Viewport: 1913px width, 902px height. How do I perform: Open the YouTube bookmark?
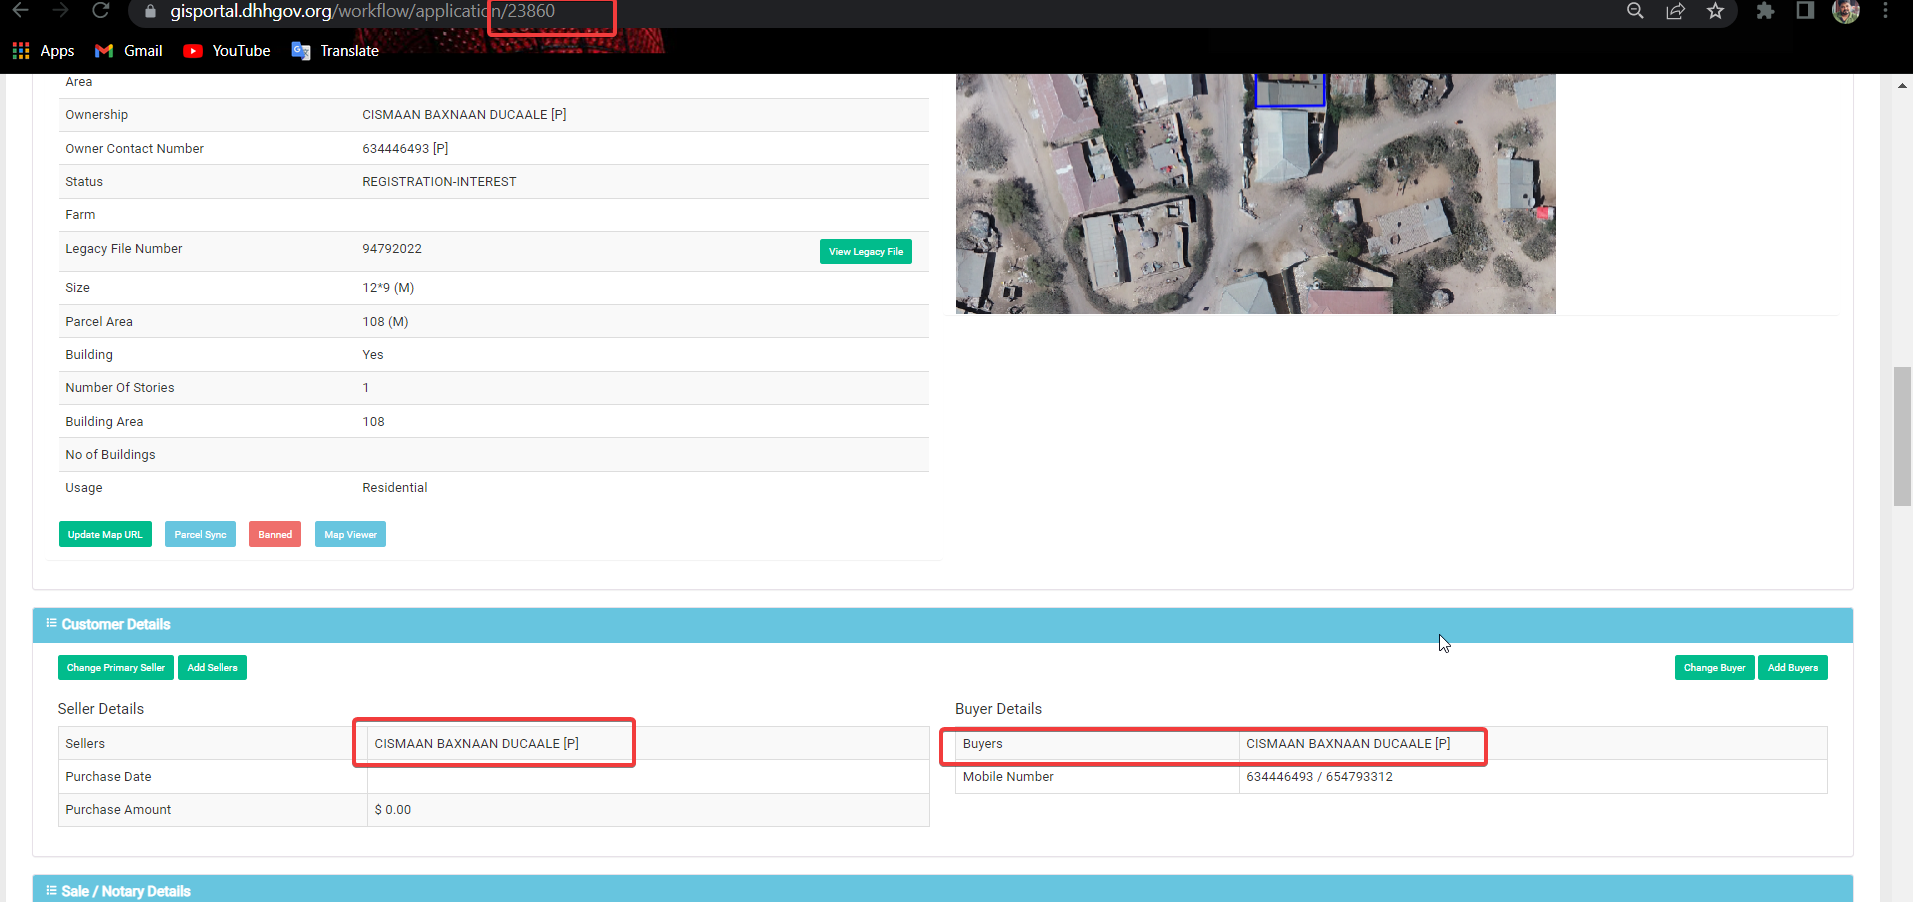(227, 51)
